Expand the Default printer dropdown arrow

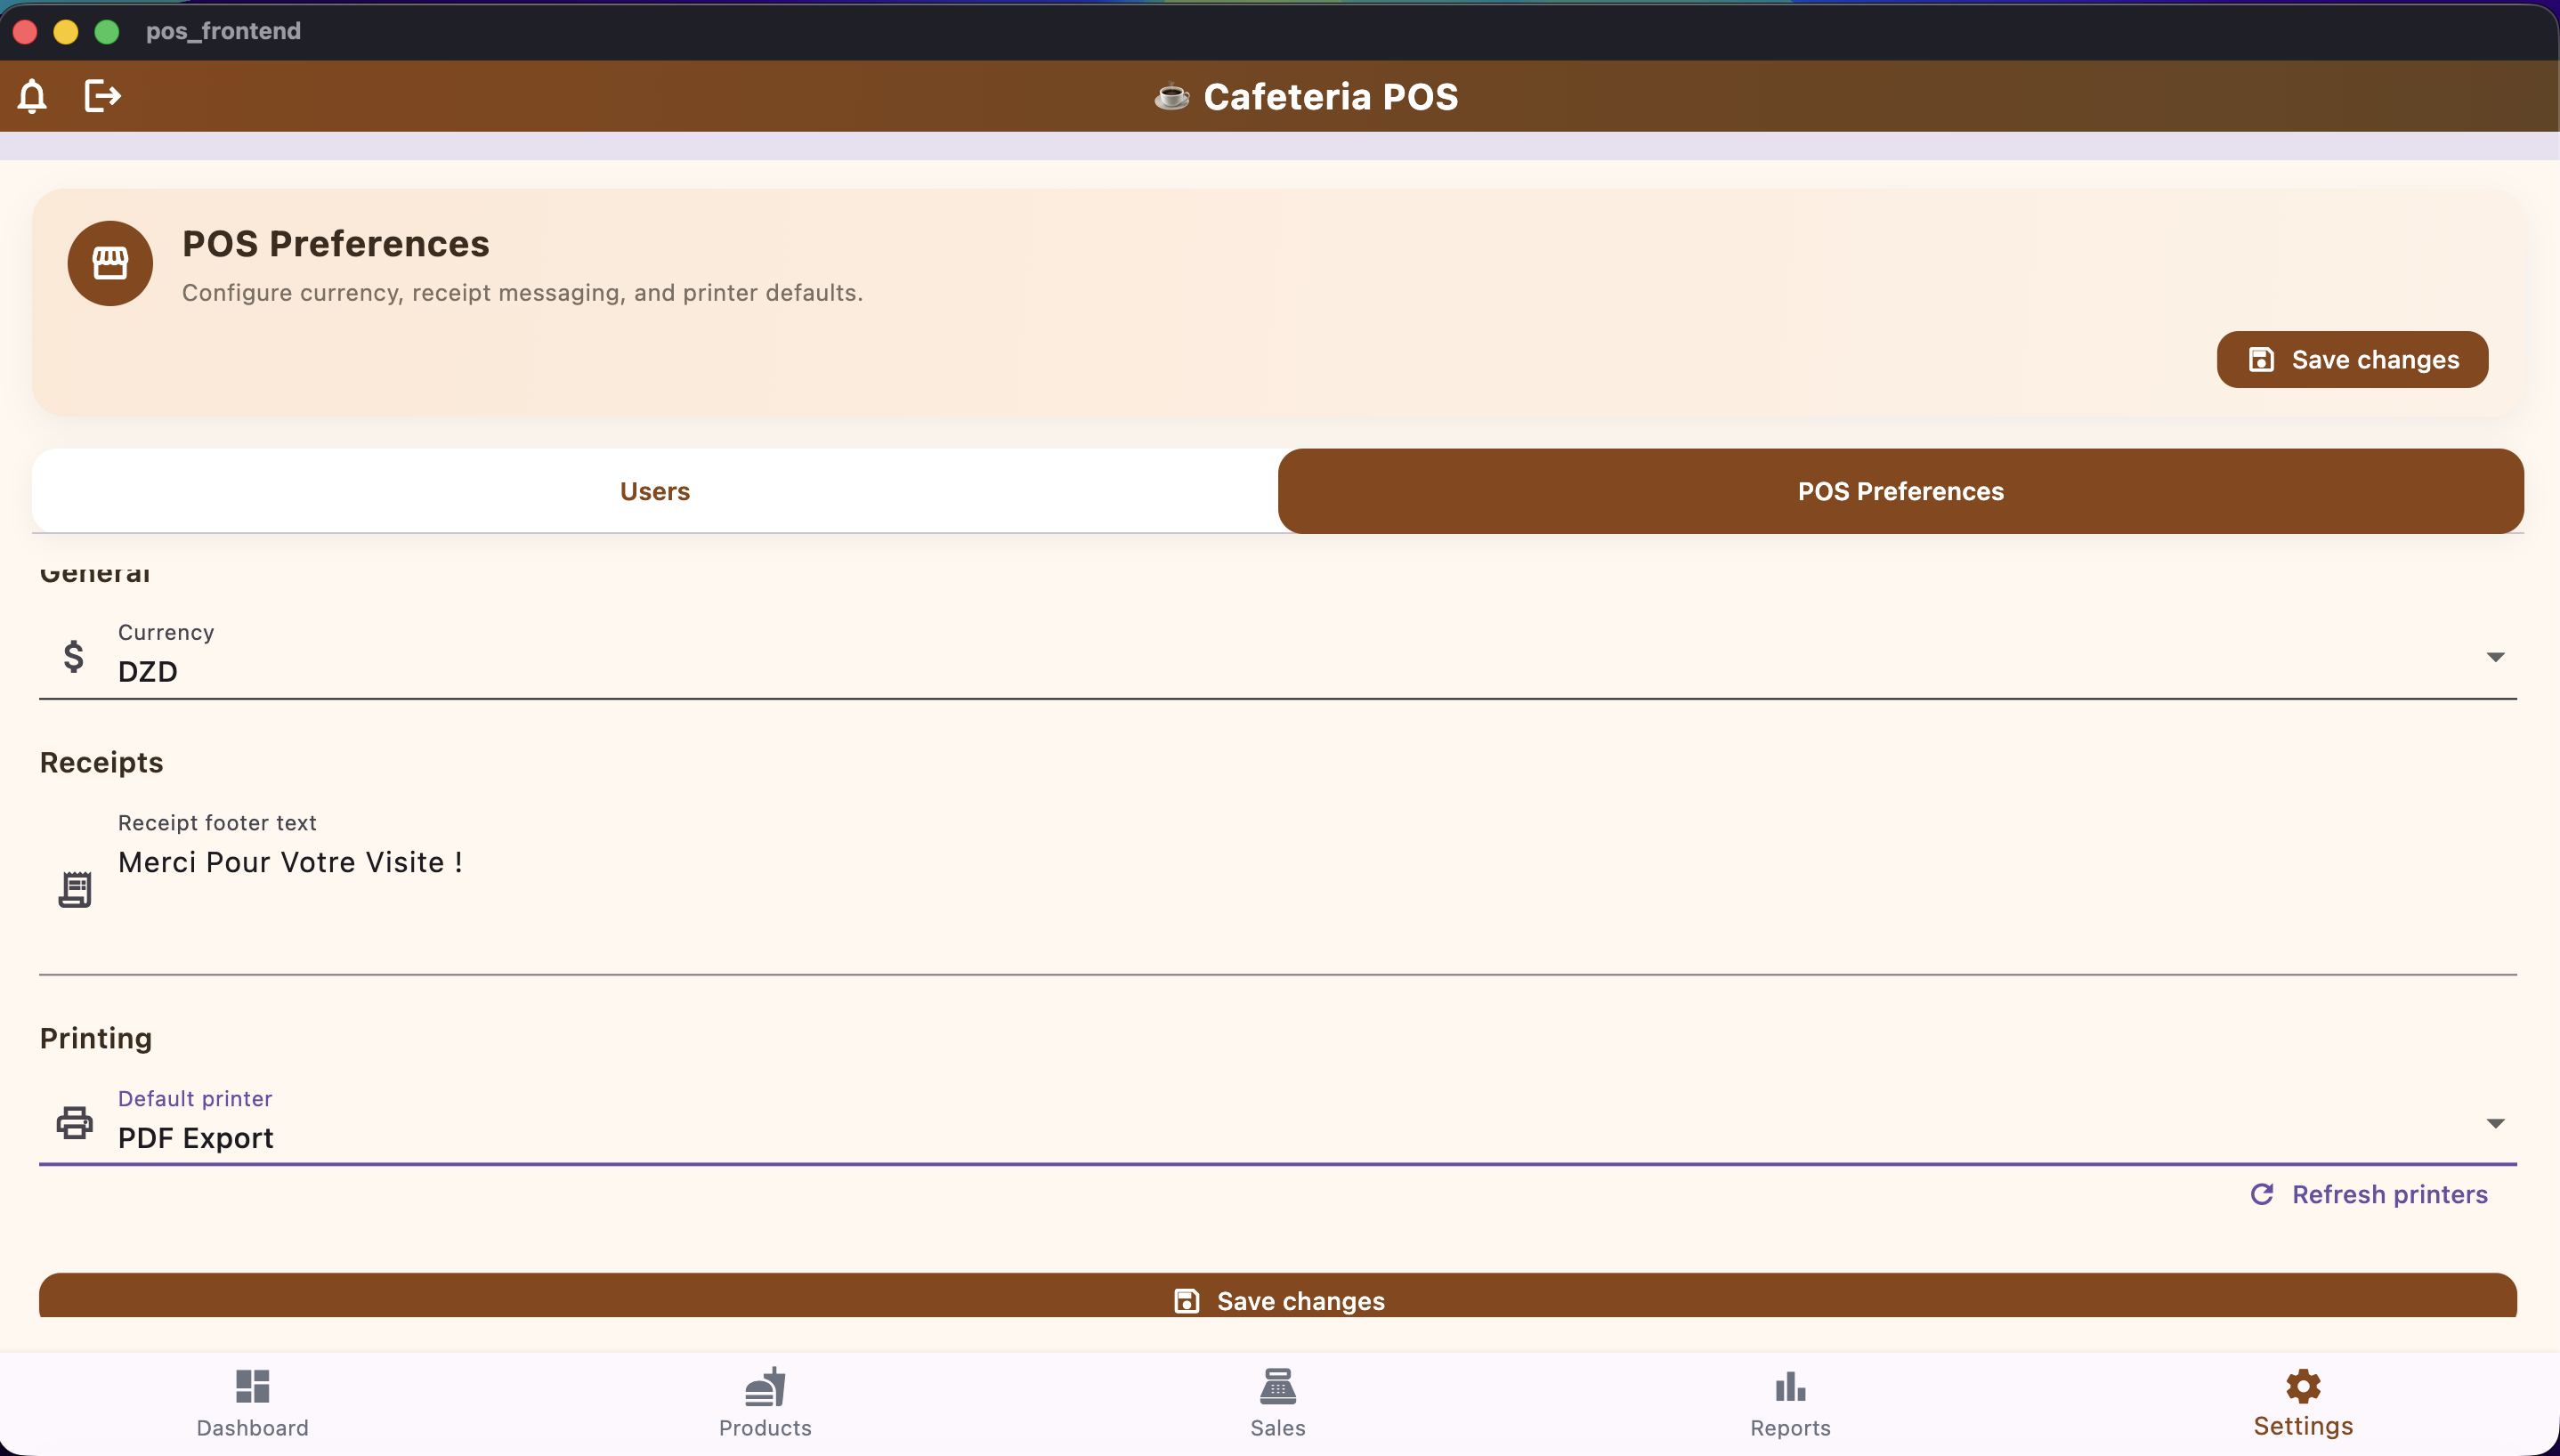pos(2495,1124)
